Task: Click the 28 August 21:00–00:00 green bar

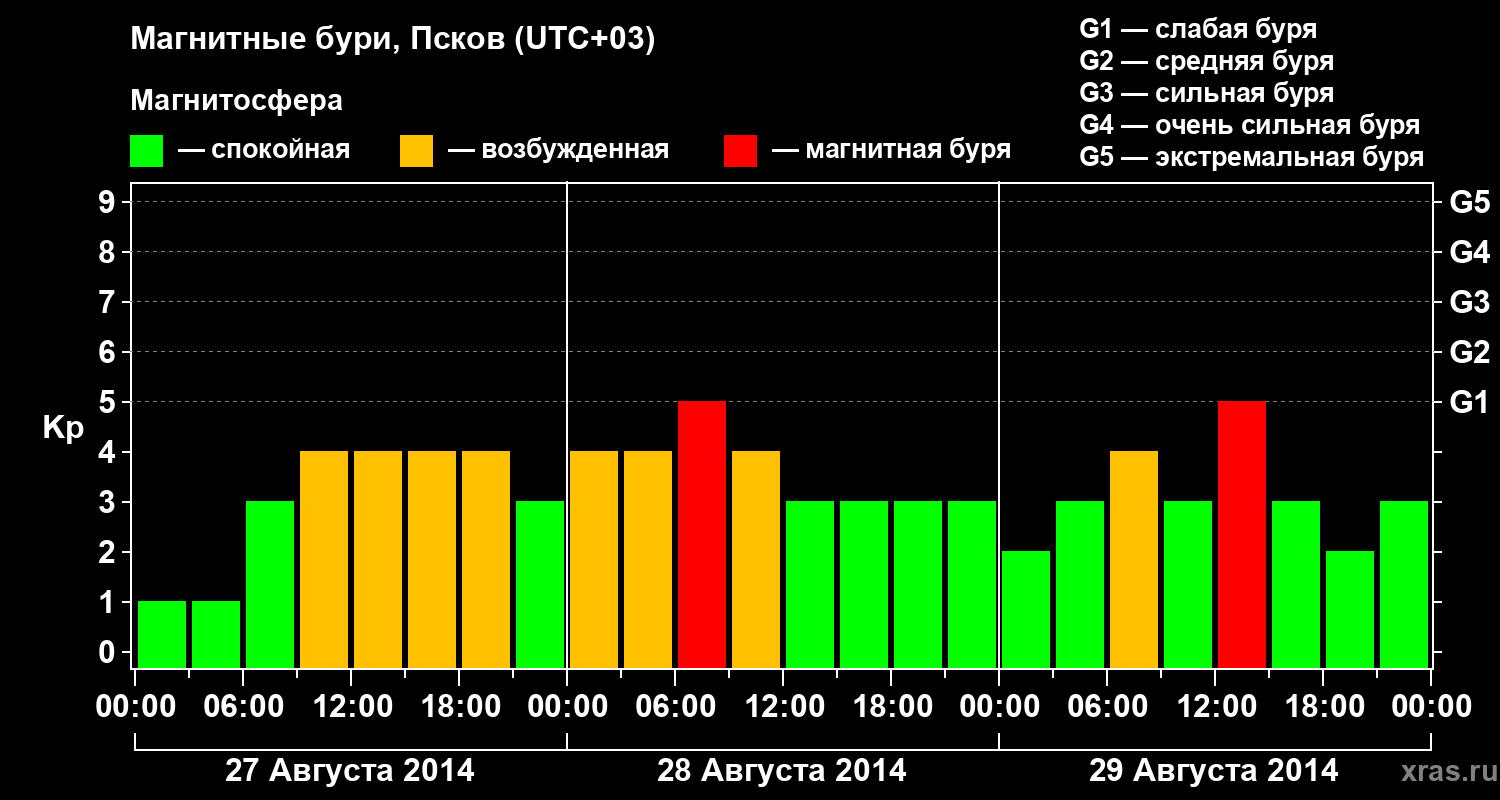Action: pos(972,584)
